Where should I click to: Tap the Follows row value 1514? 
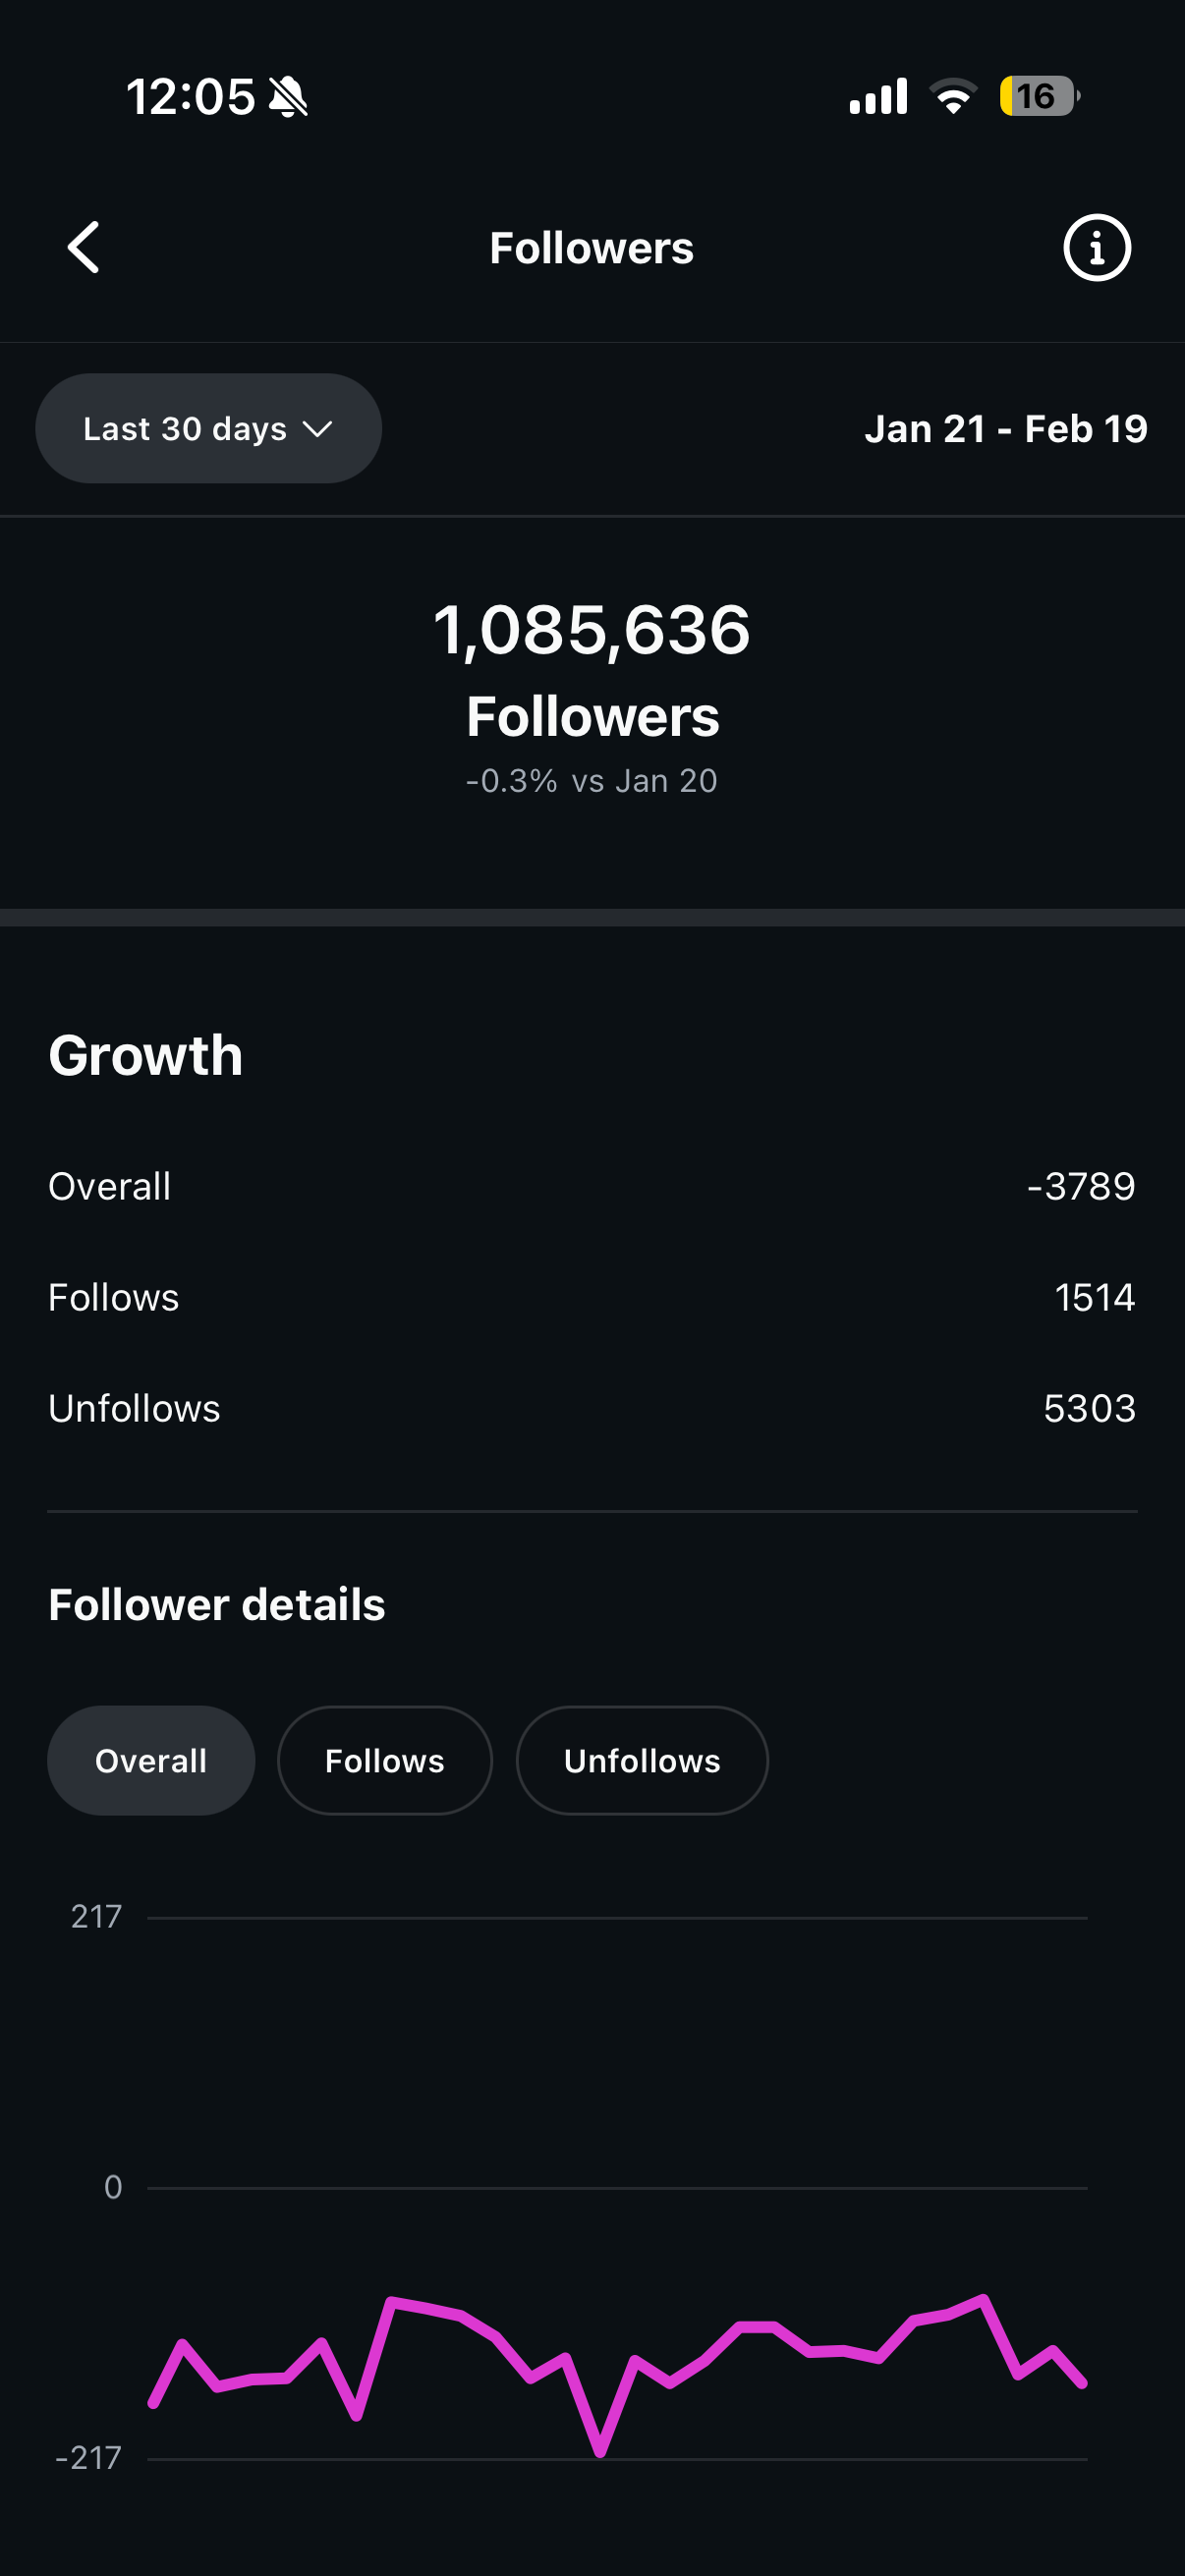[1094, 1298]
